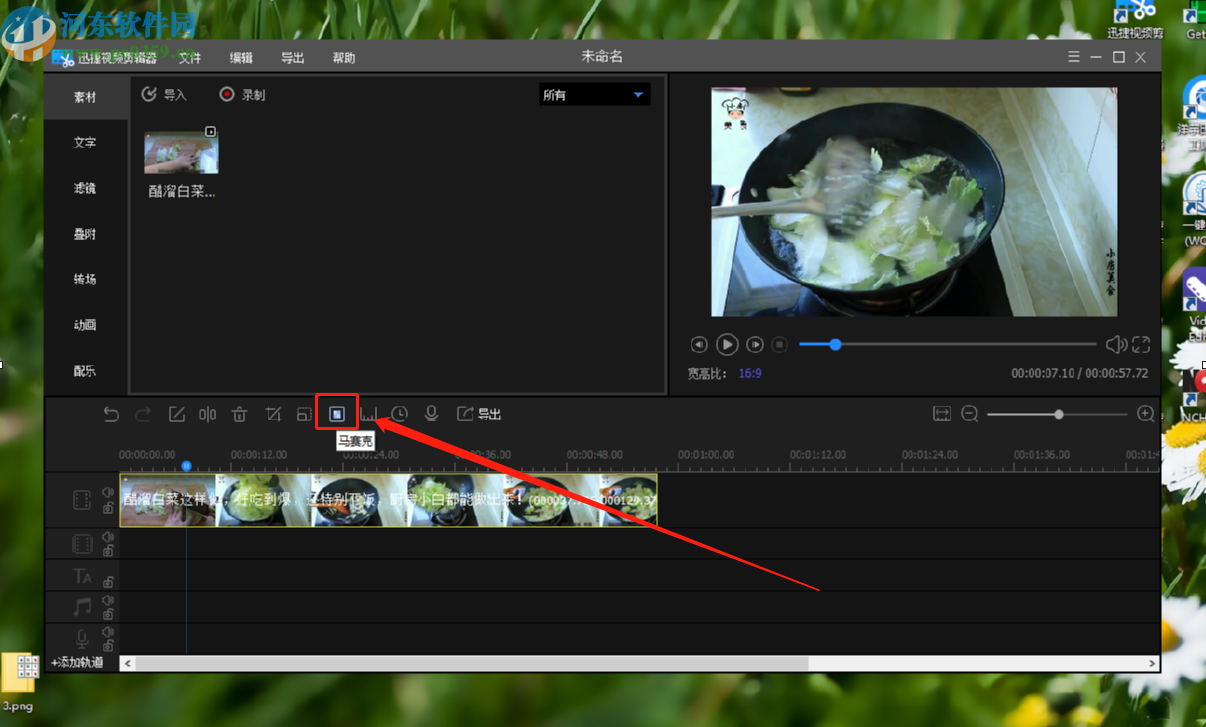Lock the second video track
The image size is (1206, 727).
[108, 551]
